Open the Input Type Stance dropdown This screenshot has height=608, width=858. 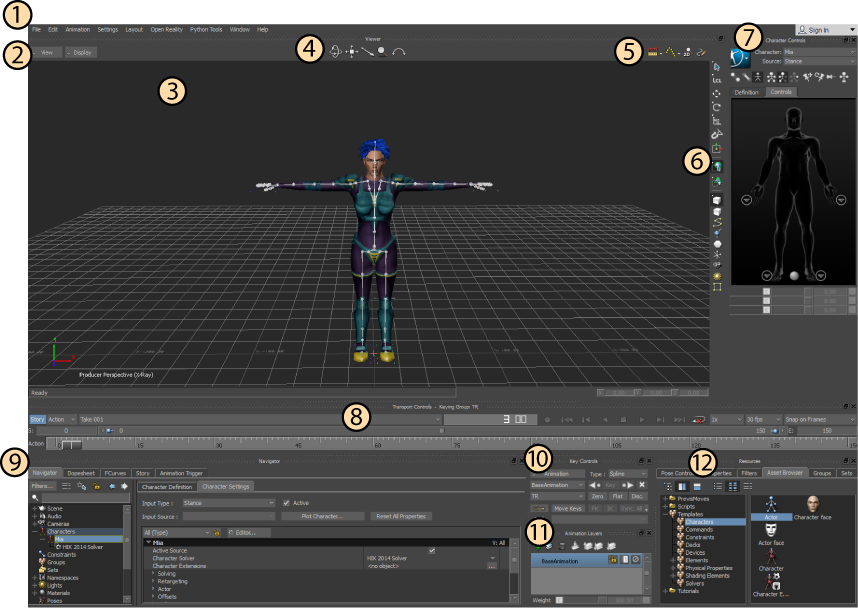(x=228, y=503)
